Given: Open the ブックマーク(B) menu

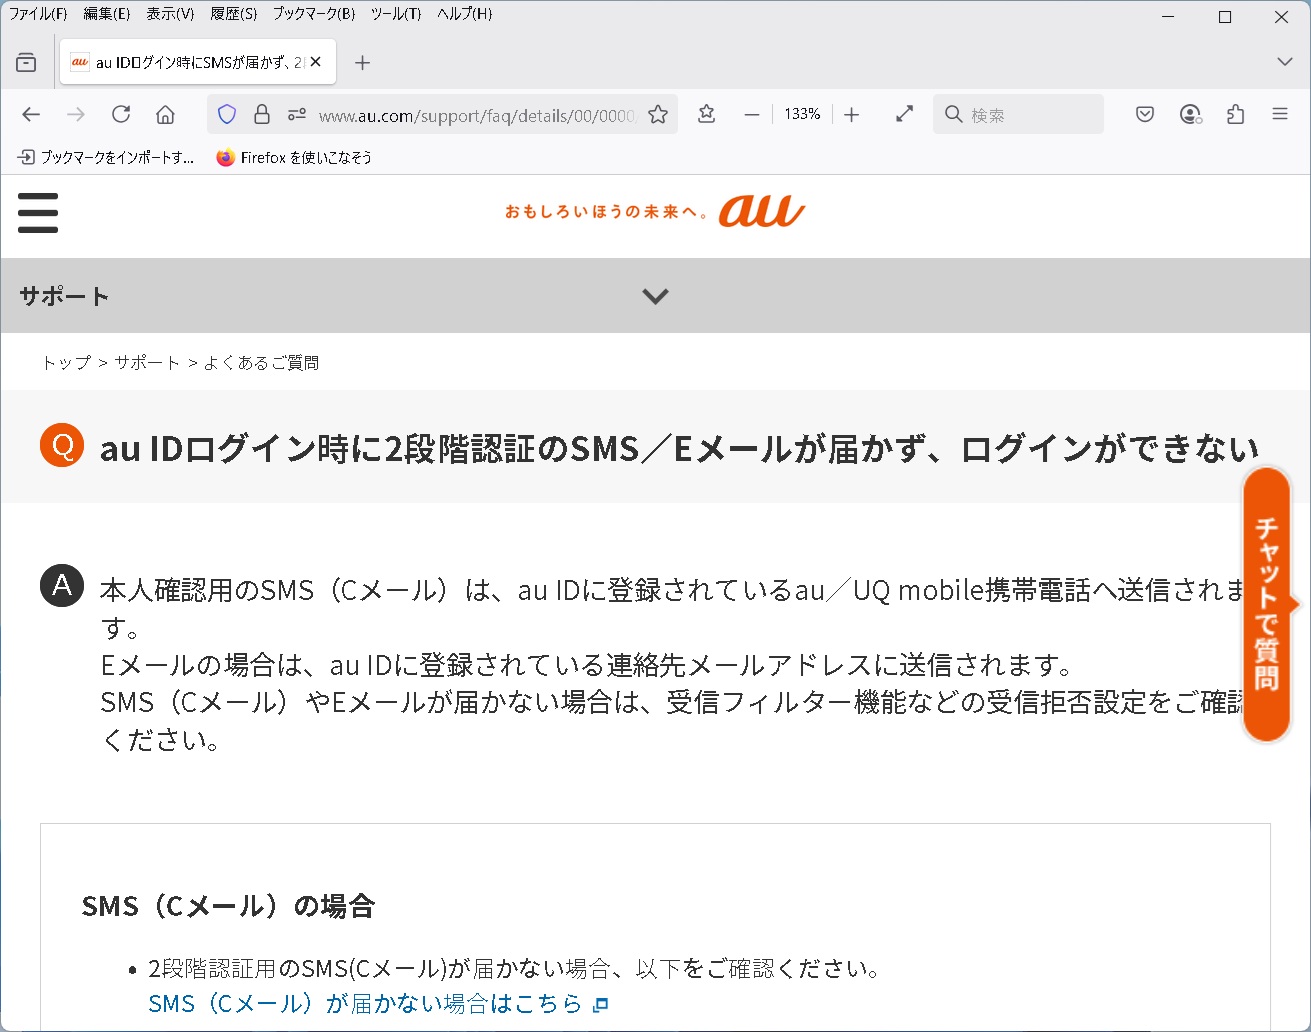Looking at the screenshot, I should pyautogui.click(x=314, y=14).
